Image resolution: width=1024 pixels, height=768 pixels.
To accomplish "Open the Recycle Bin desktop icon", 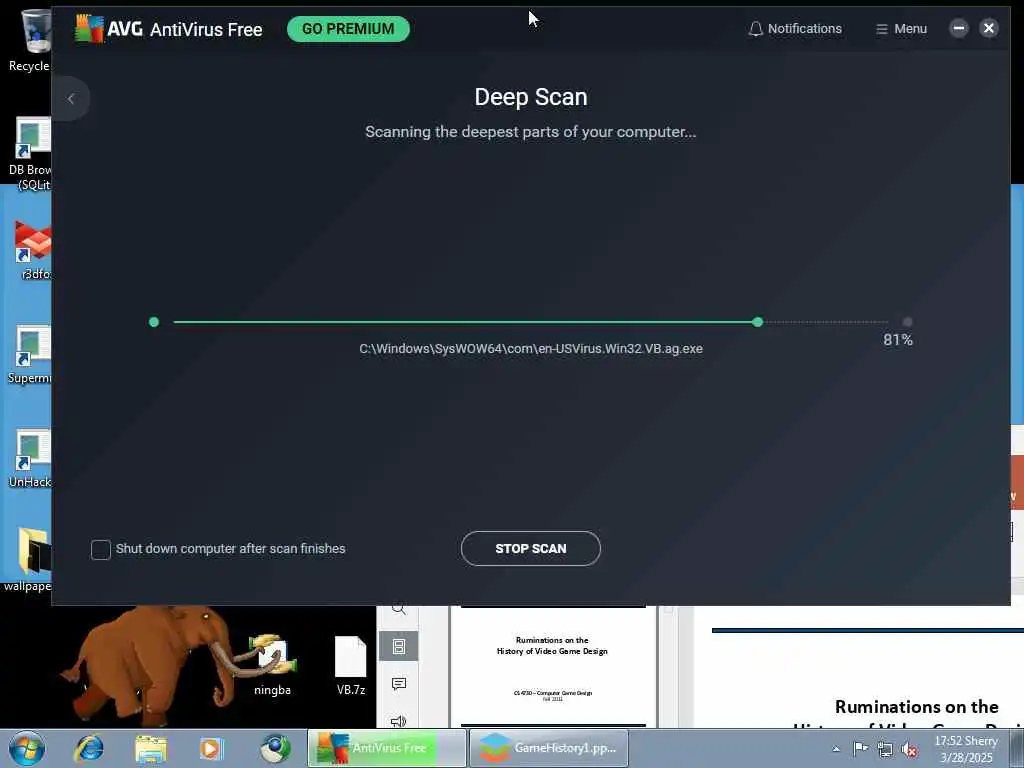I will [x=29, y=40].
